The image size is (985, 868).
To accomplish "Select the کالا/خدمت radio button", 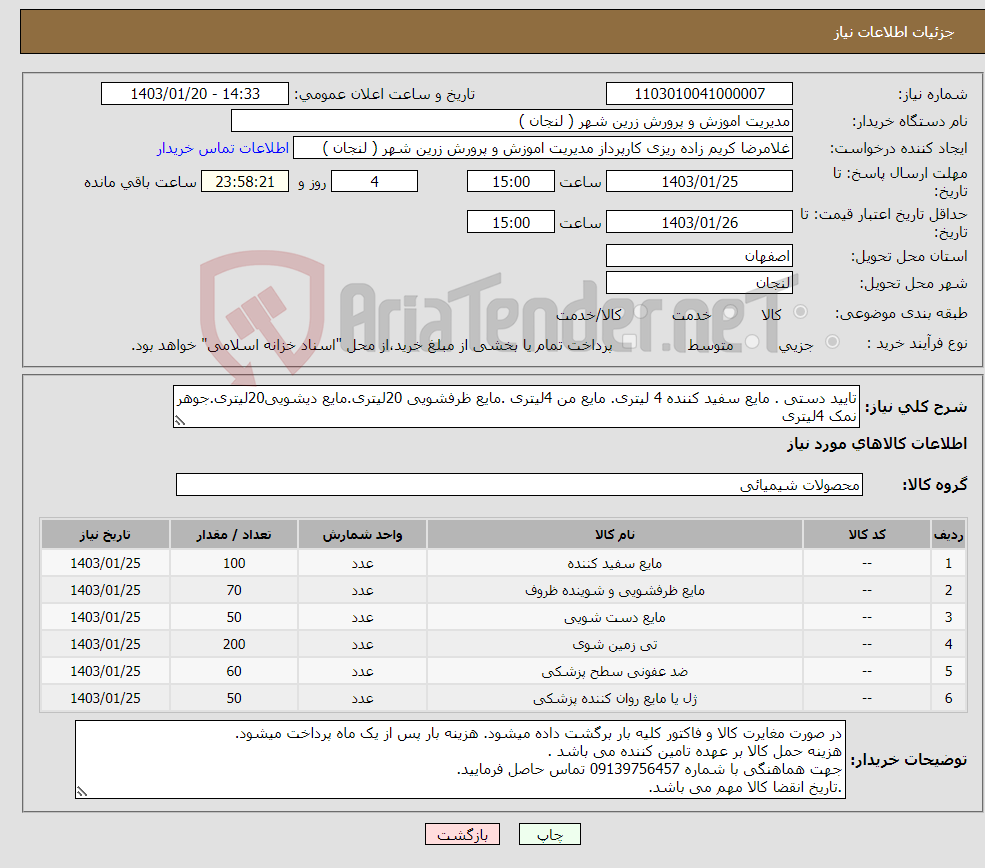I will click(640, 312).
